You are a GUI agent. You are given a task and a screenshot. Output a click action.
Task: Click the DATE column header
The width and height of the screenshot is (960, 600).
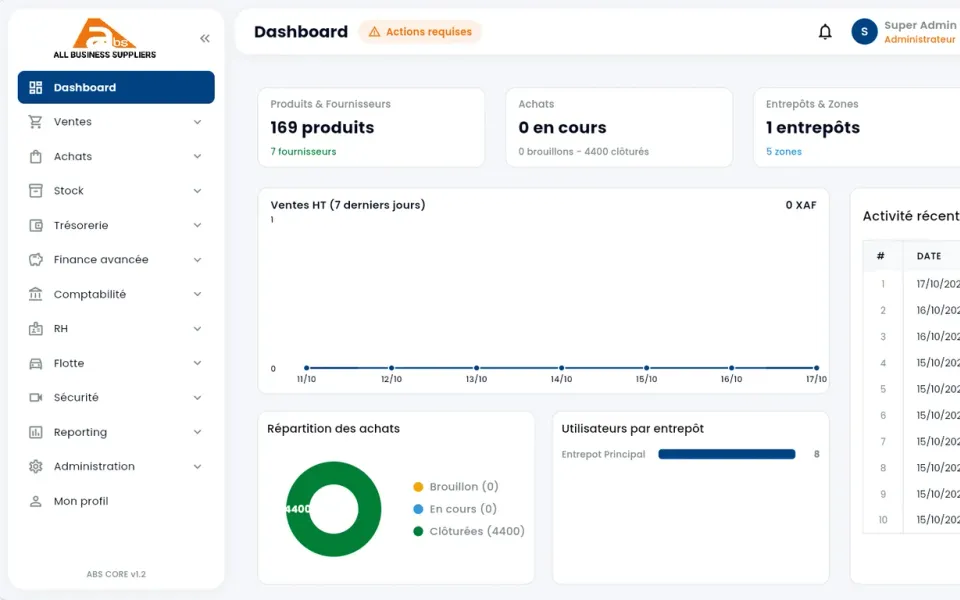[x=929, y=257]
